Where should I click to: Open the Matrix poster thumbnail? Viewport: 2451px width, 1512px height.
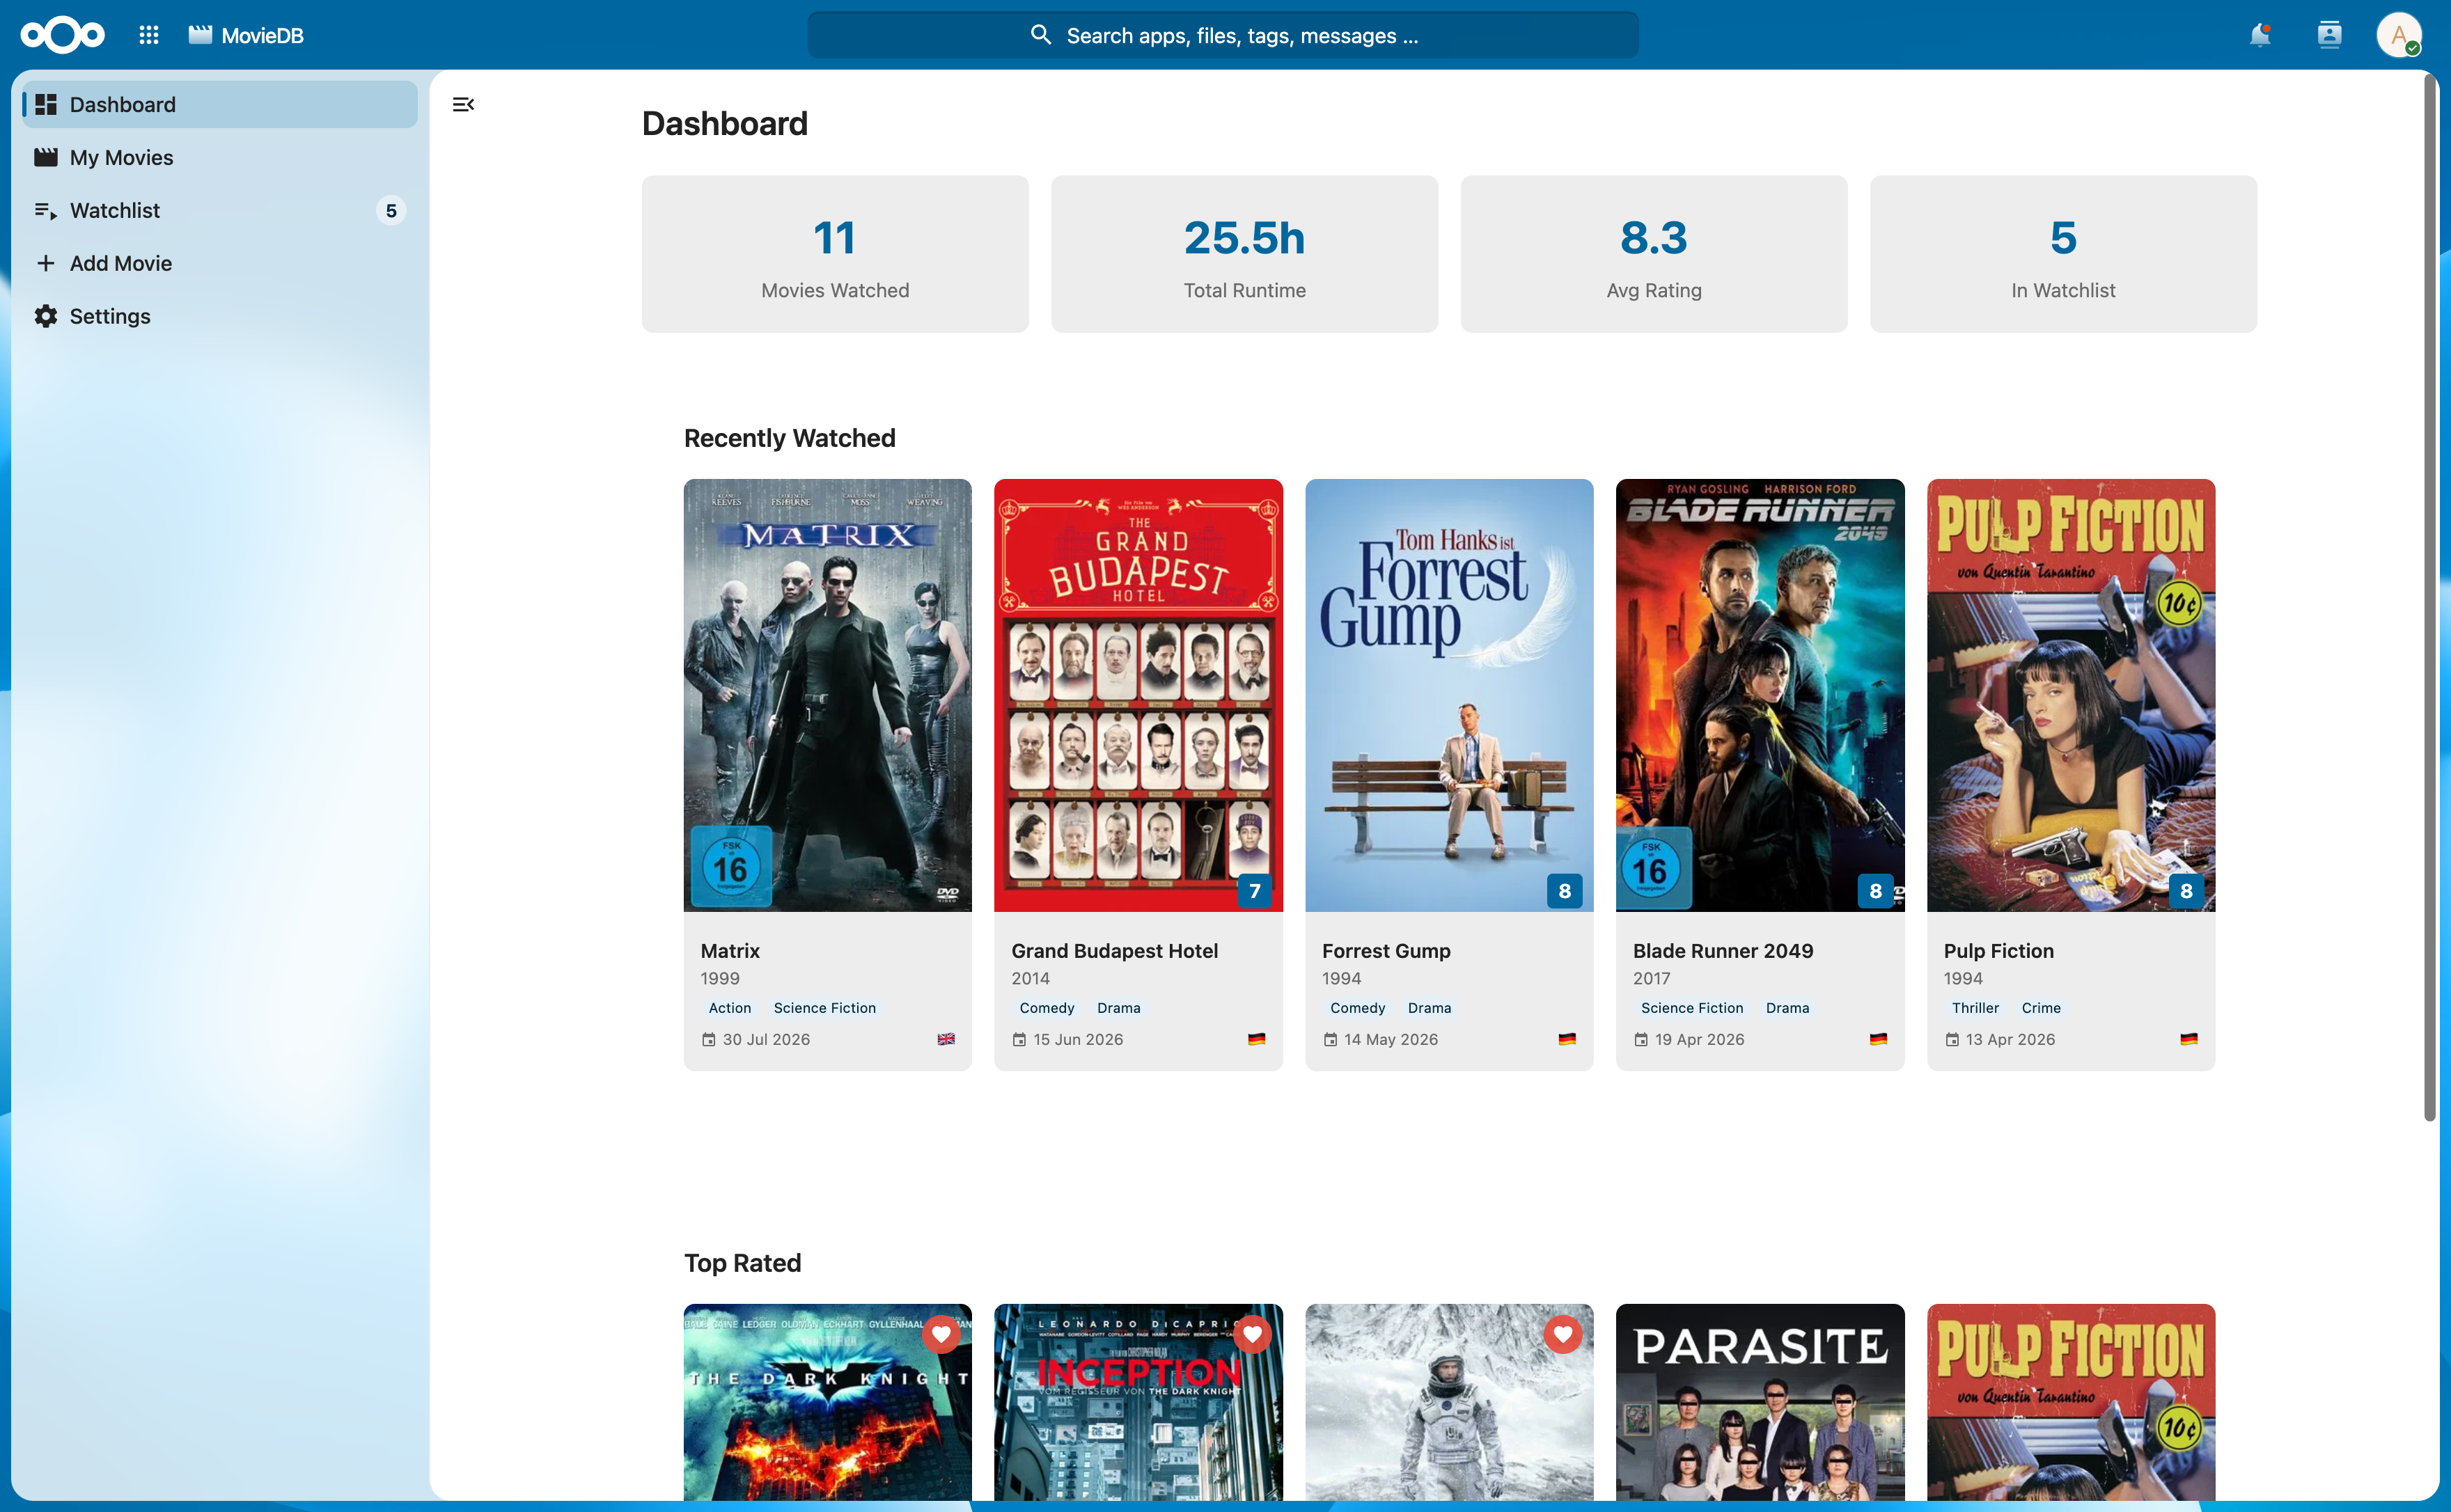tap(828, 695)
